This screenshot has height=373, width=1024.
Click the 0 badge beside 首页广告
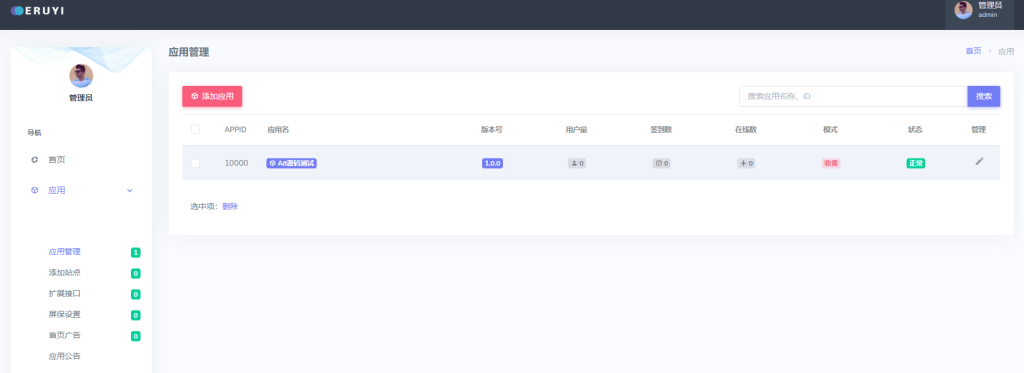point(135,336)
